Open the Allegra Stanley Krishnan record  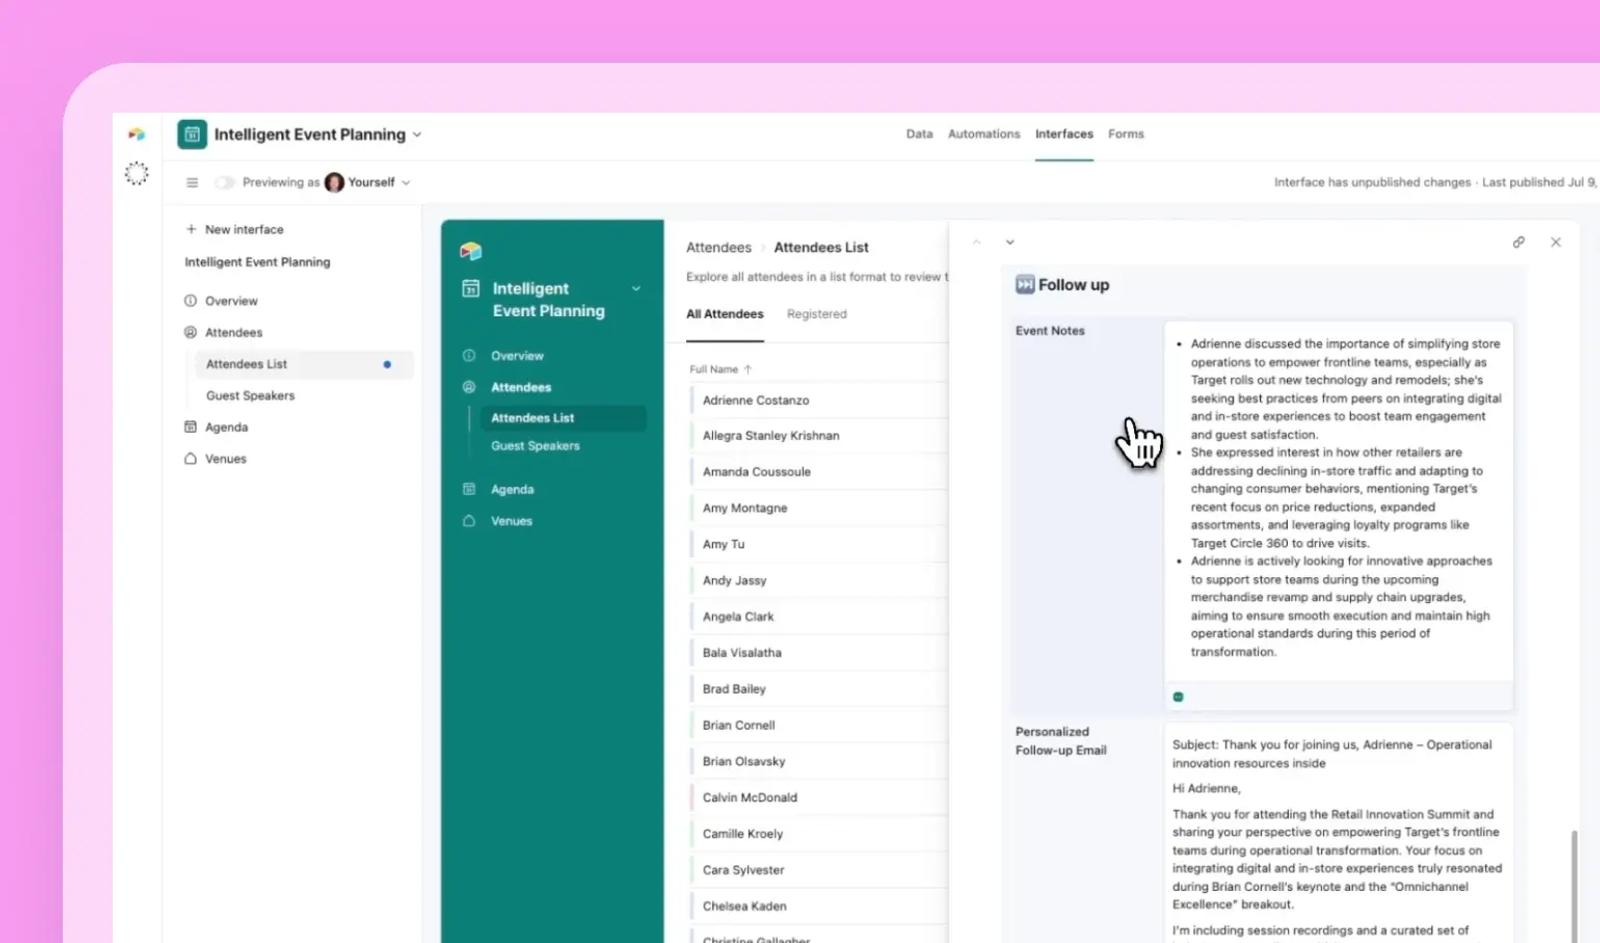point(819,436)
